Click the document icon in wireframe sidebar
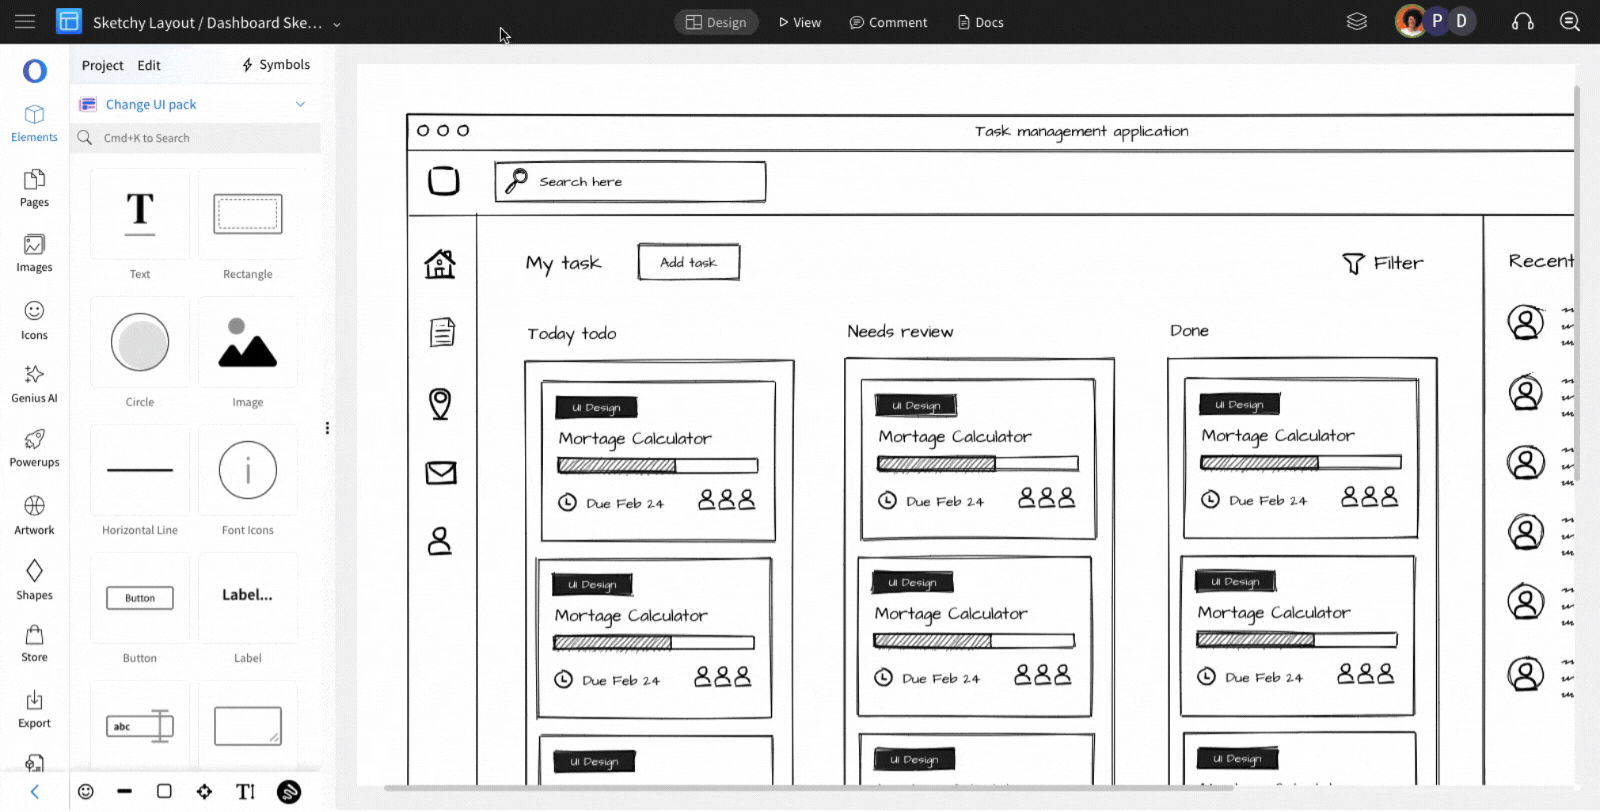Screen dimensions: 1600x812 [x=442, y=332]
